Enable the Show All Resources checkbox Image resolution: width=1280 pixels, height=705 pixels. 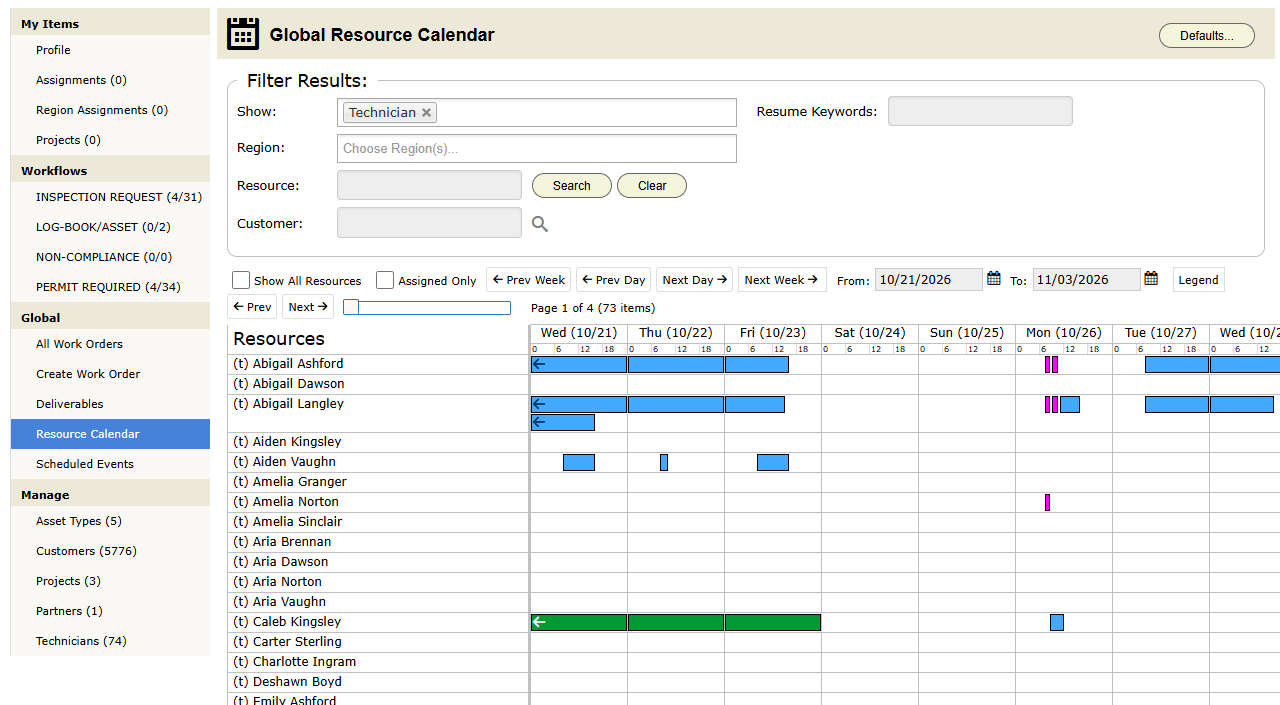(241, 280)
